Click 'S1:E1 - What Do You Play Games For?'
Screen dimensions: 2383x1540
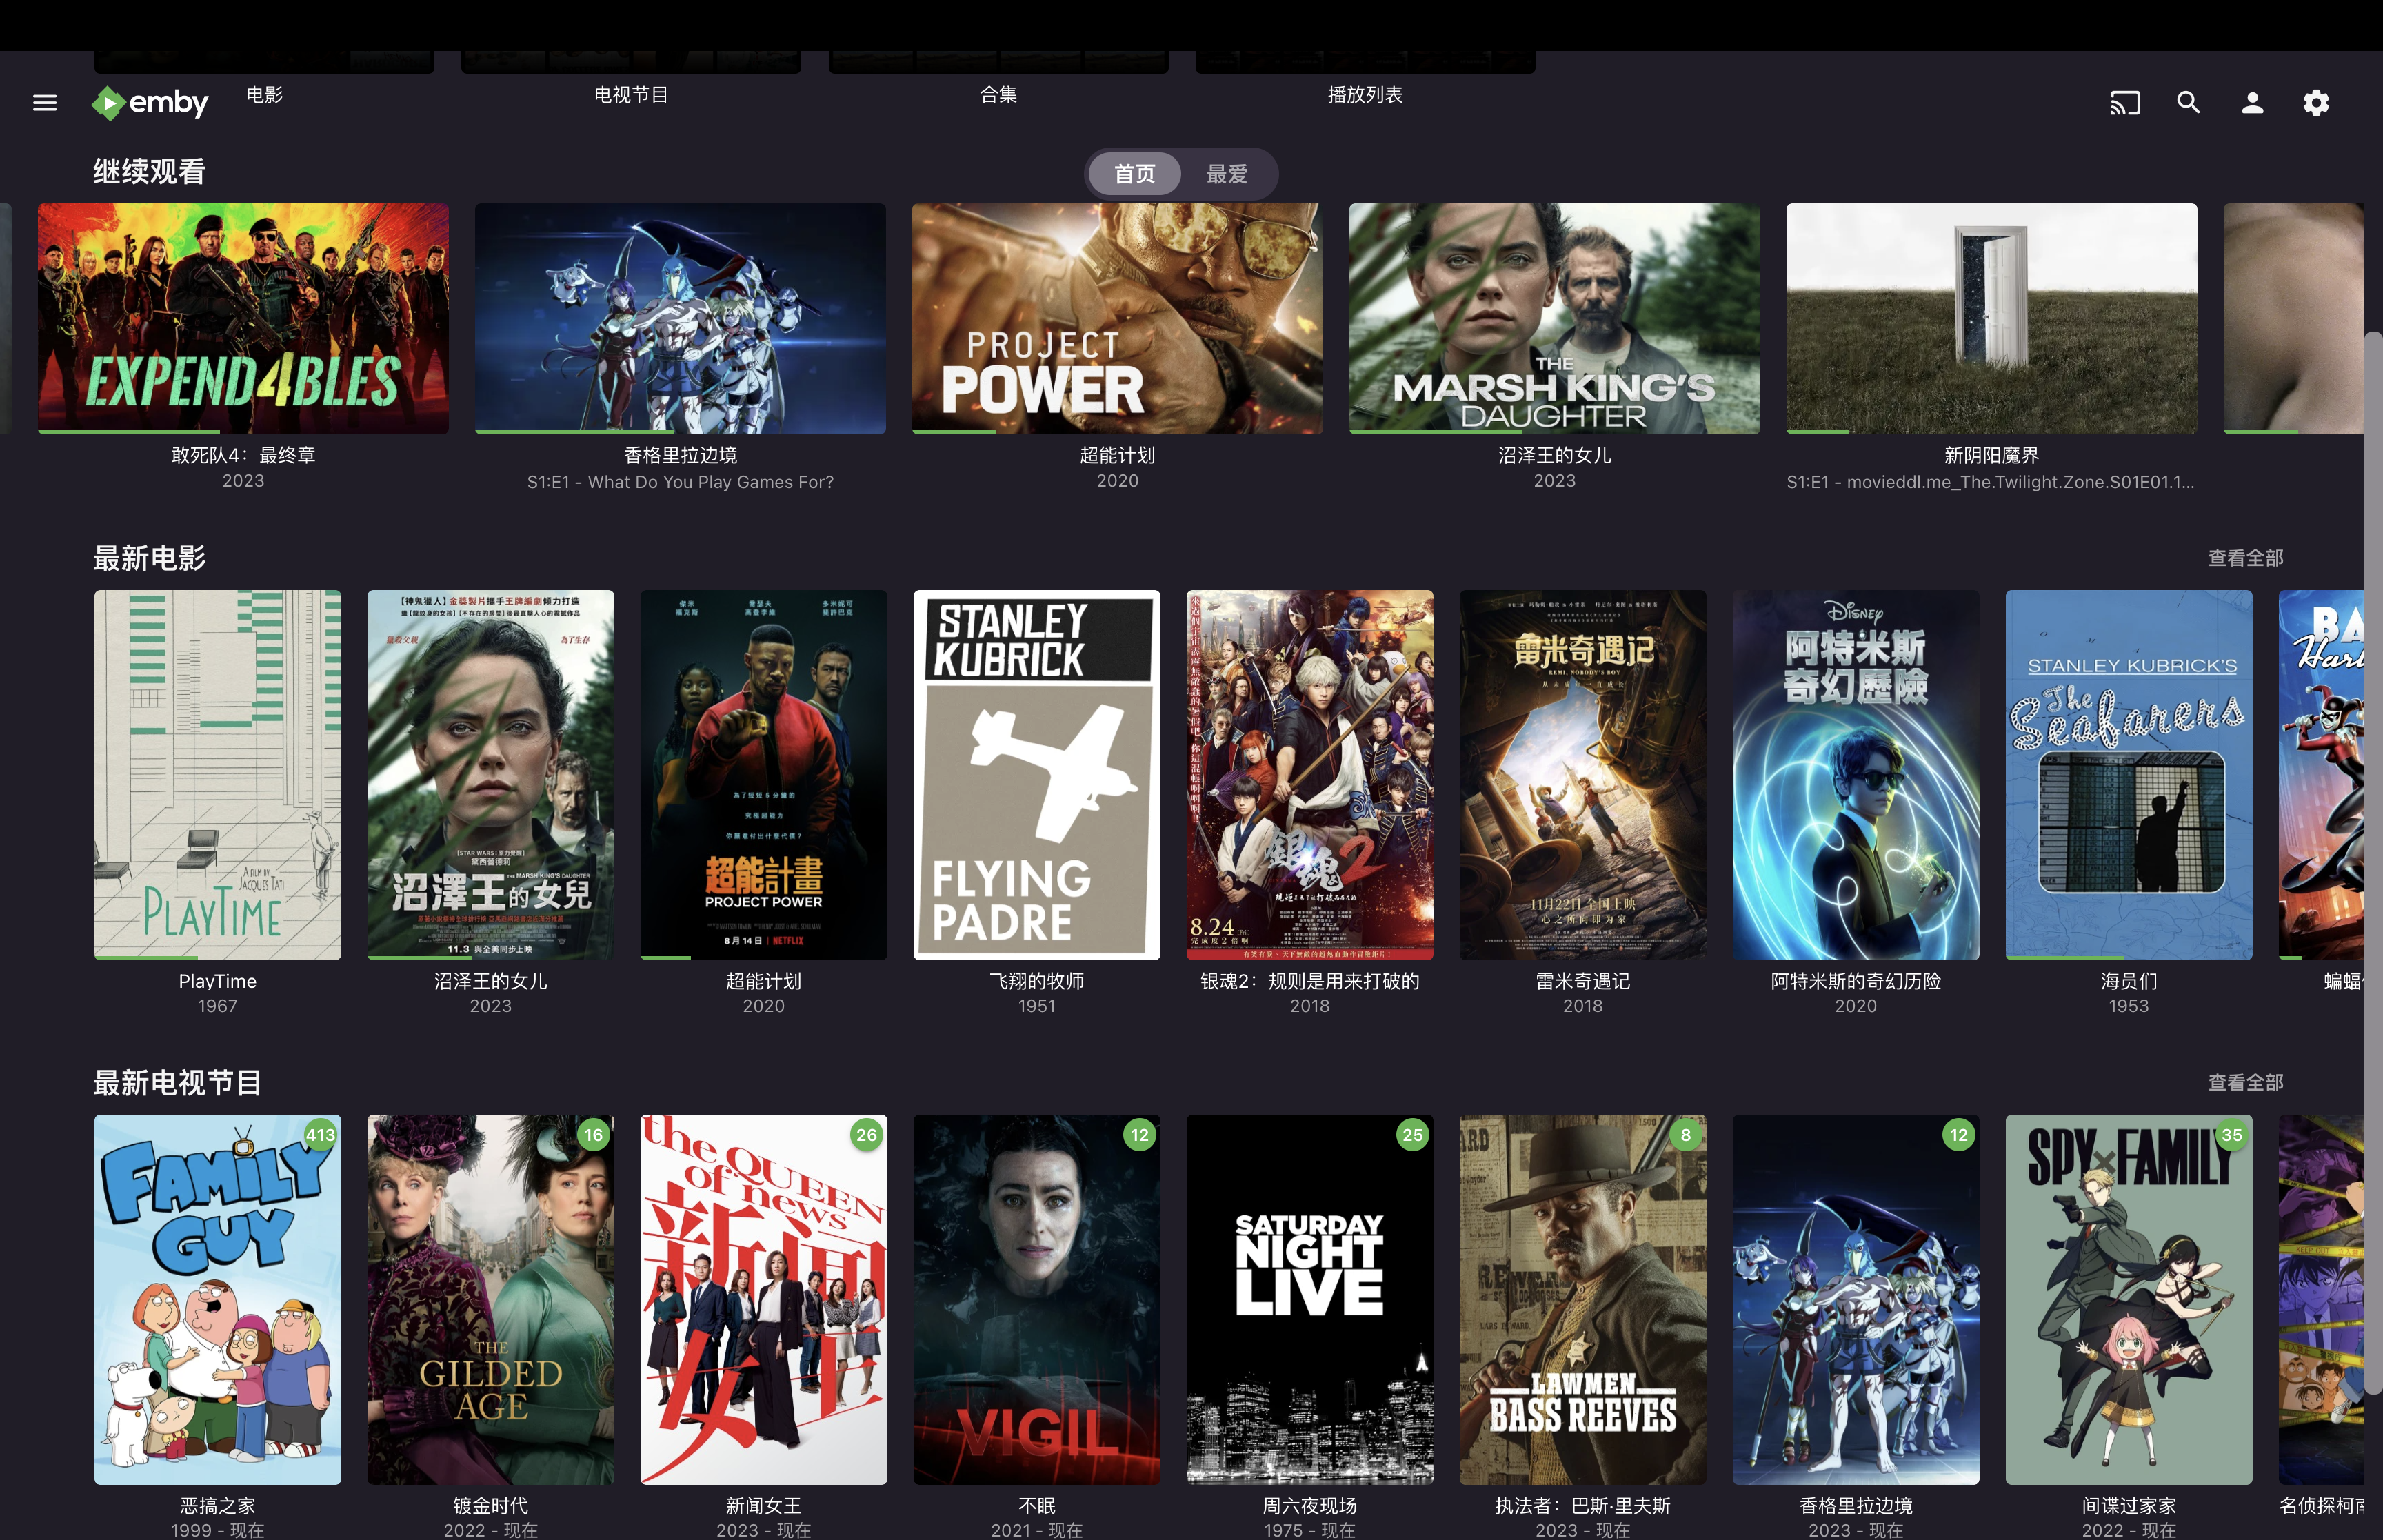pyautogui.click(x=680, y=482)
